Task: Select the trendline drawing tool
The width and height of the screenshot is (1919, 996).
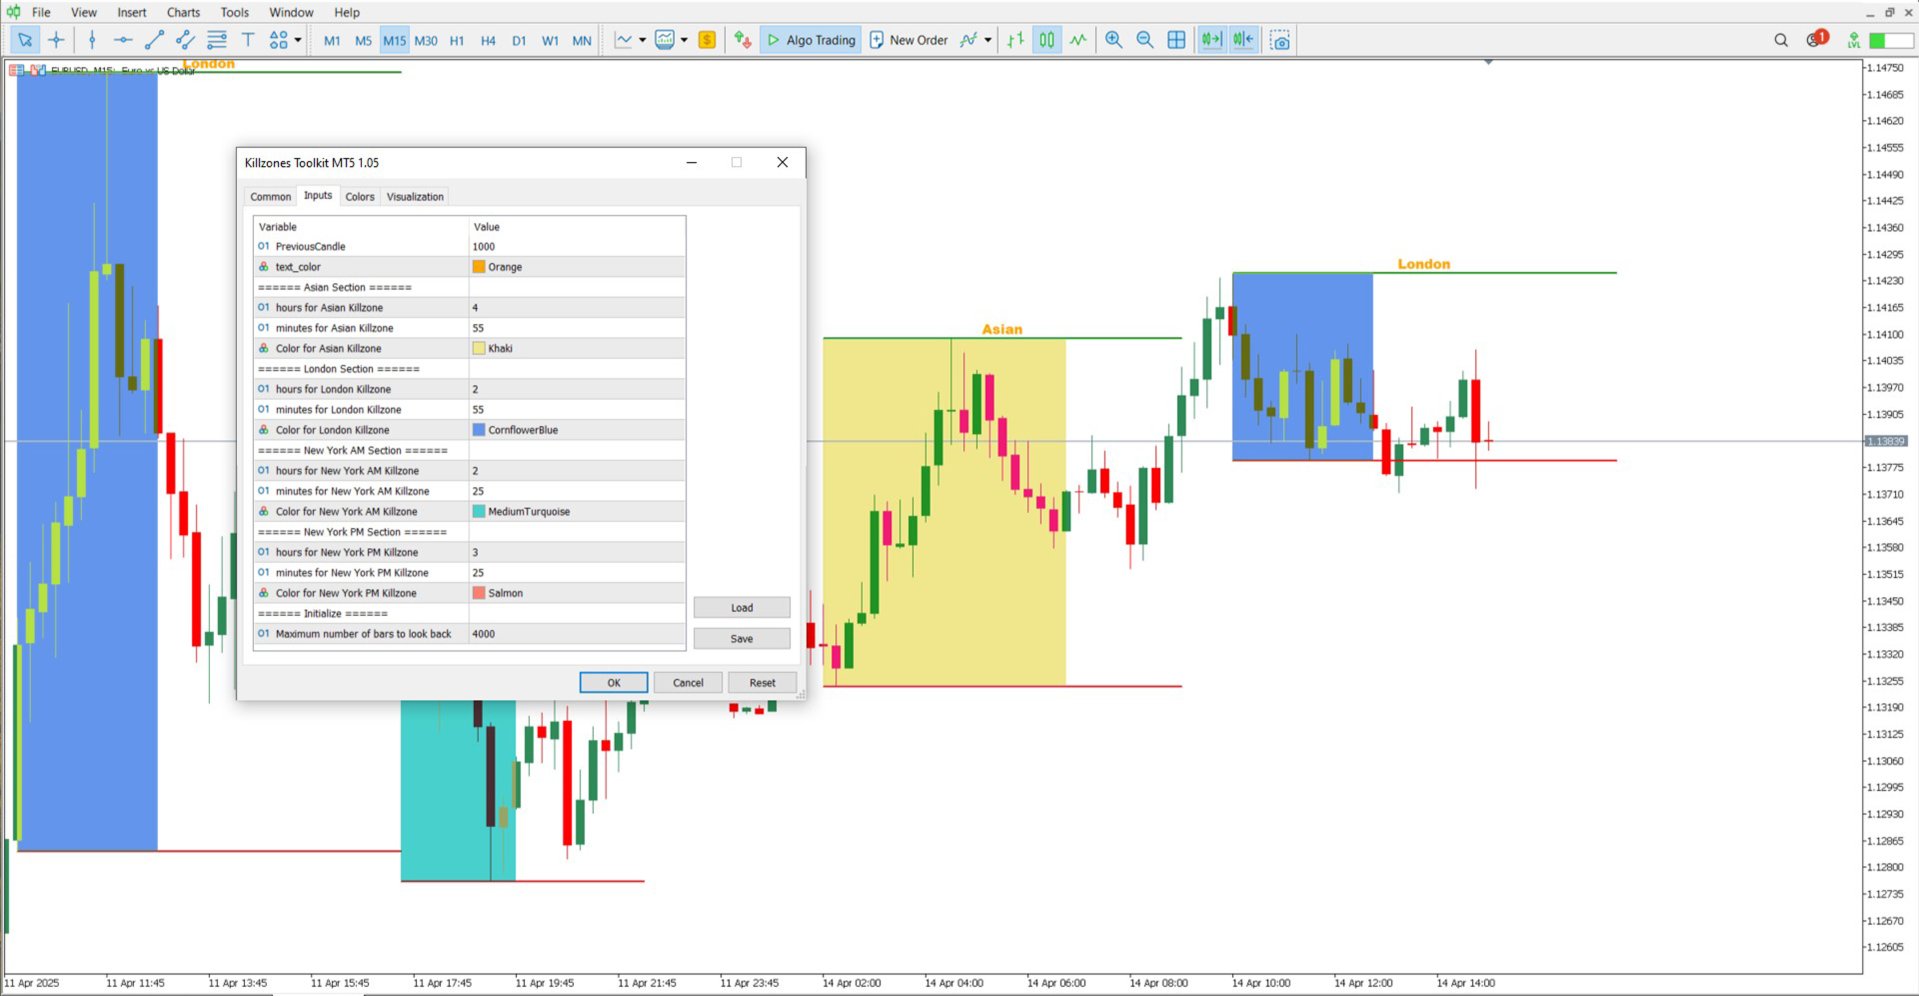Action: coord(154,40)
